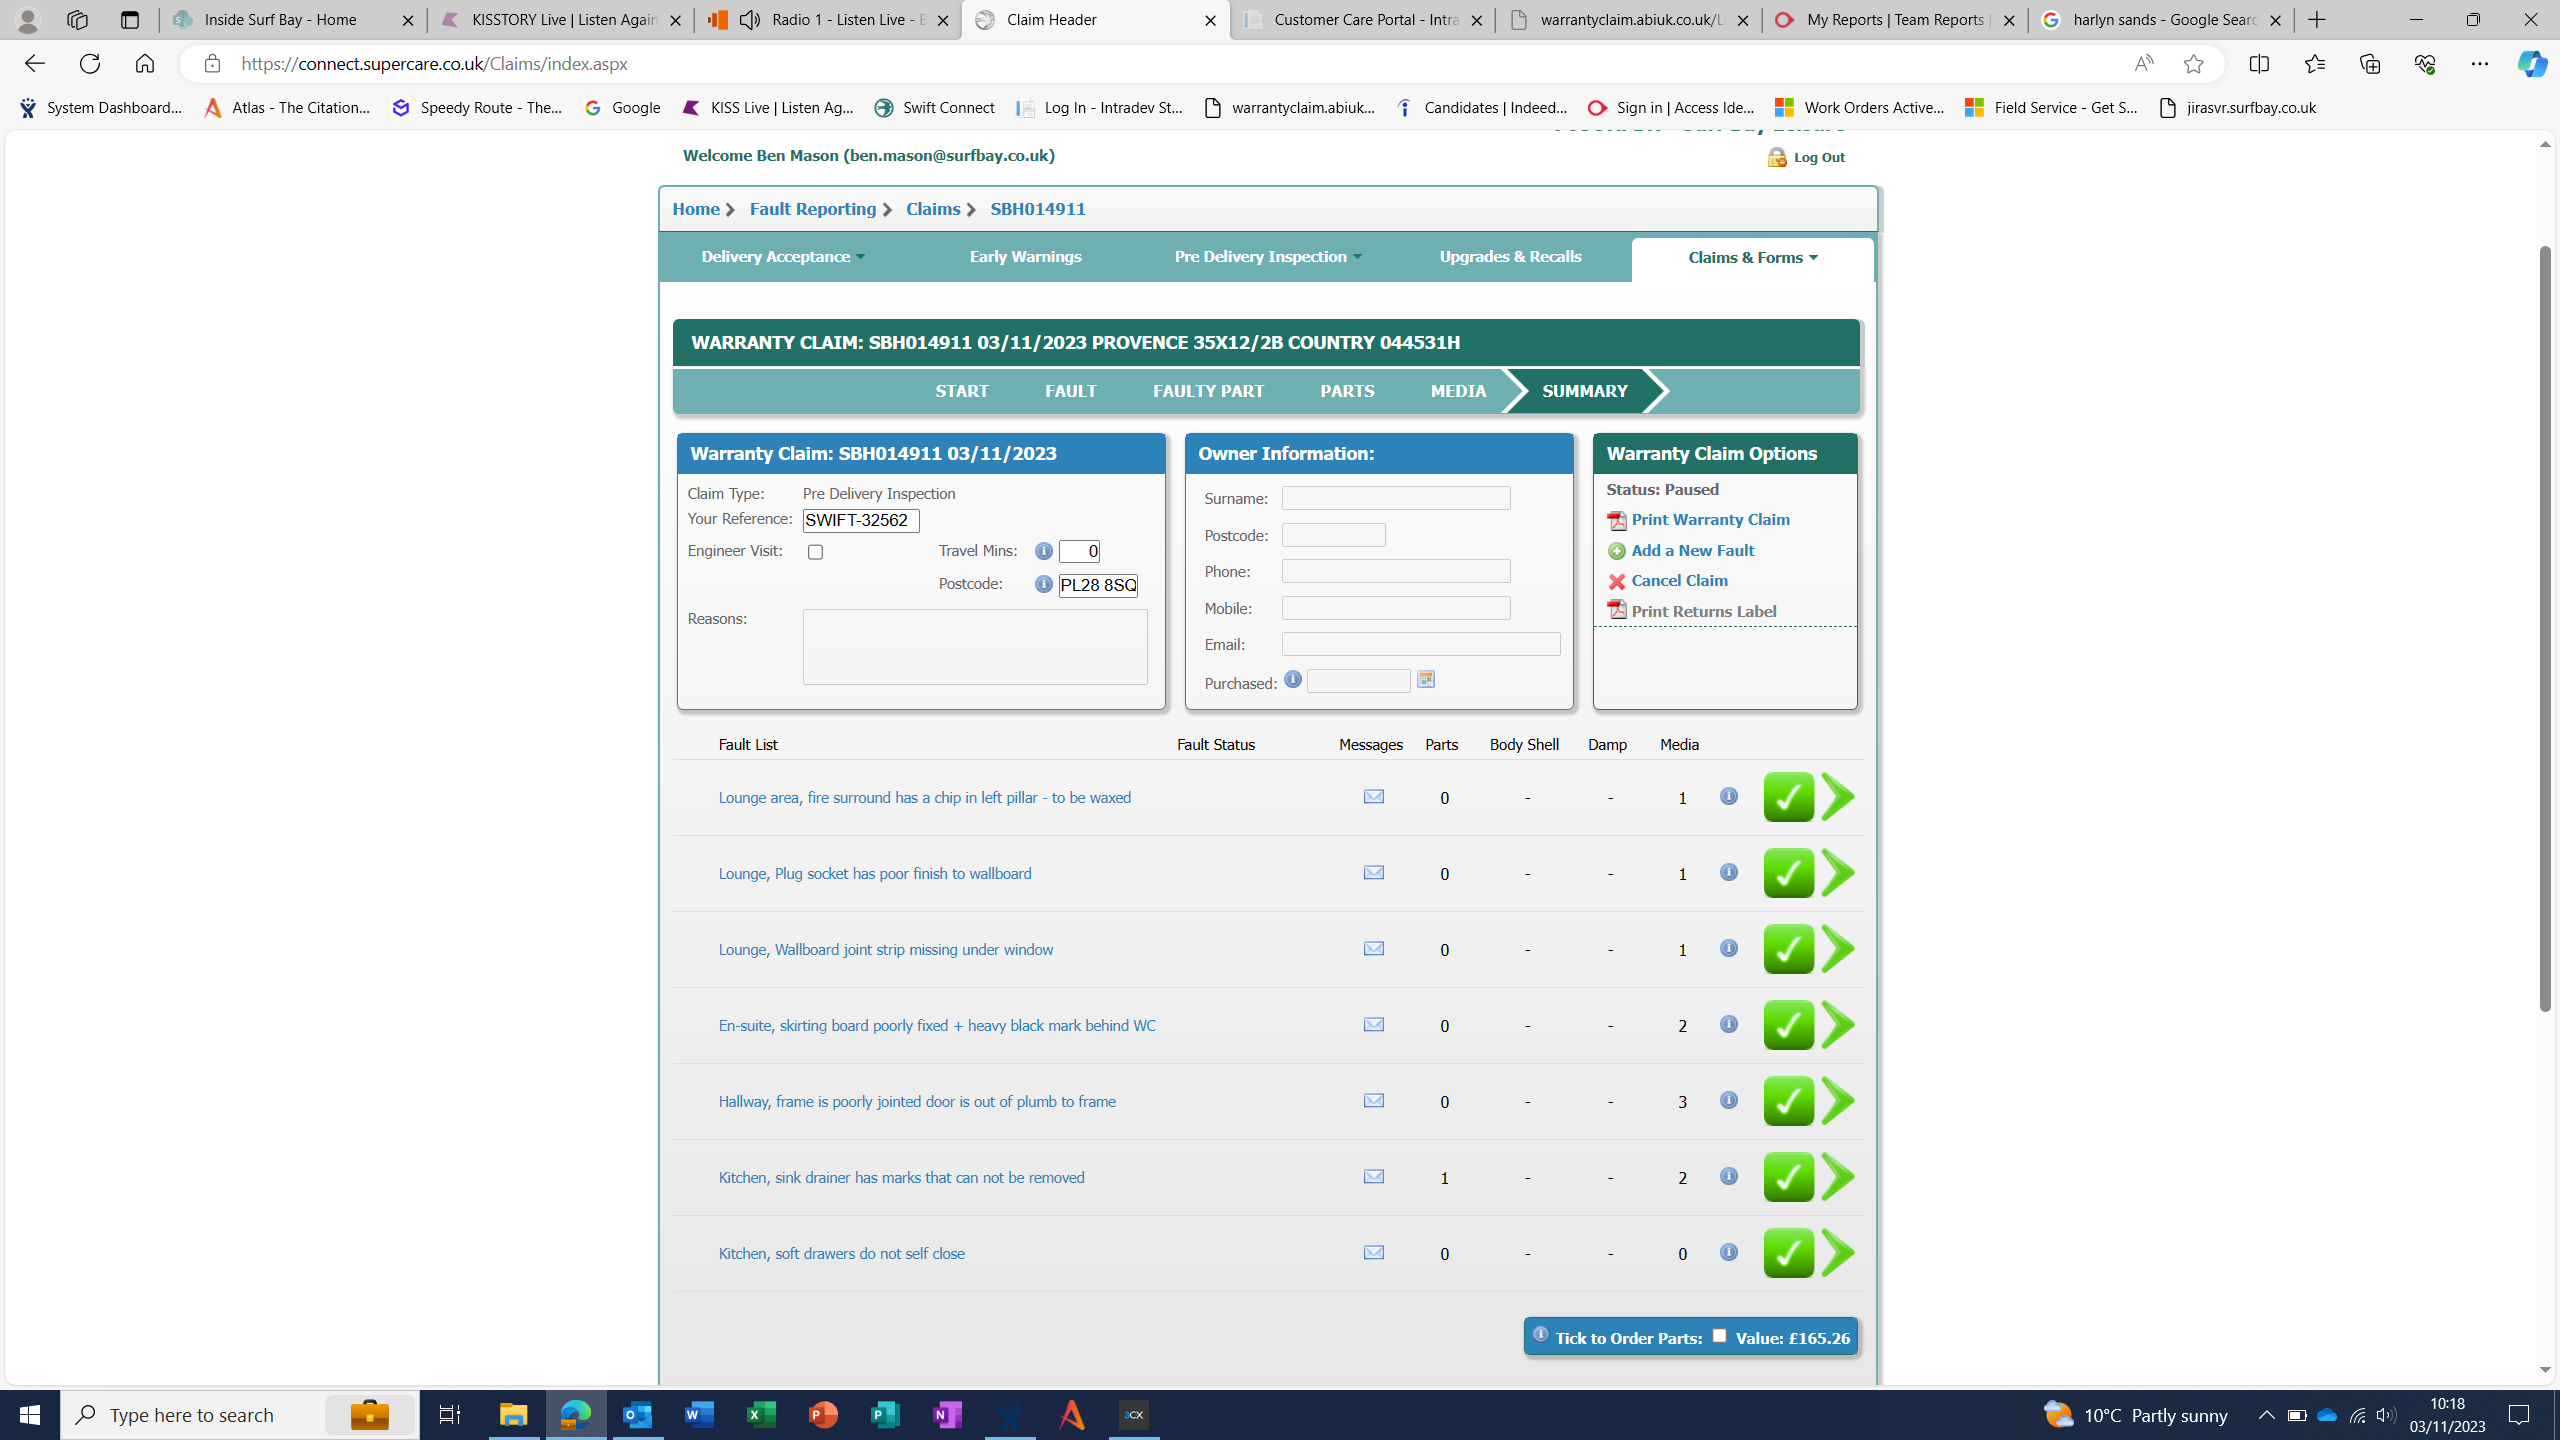Click page vertical scrollbar thumb
The width and height of the screenshot is (2560, 1440).
(x=2545, y=630)
